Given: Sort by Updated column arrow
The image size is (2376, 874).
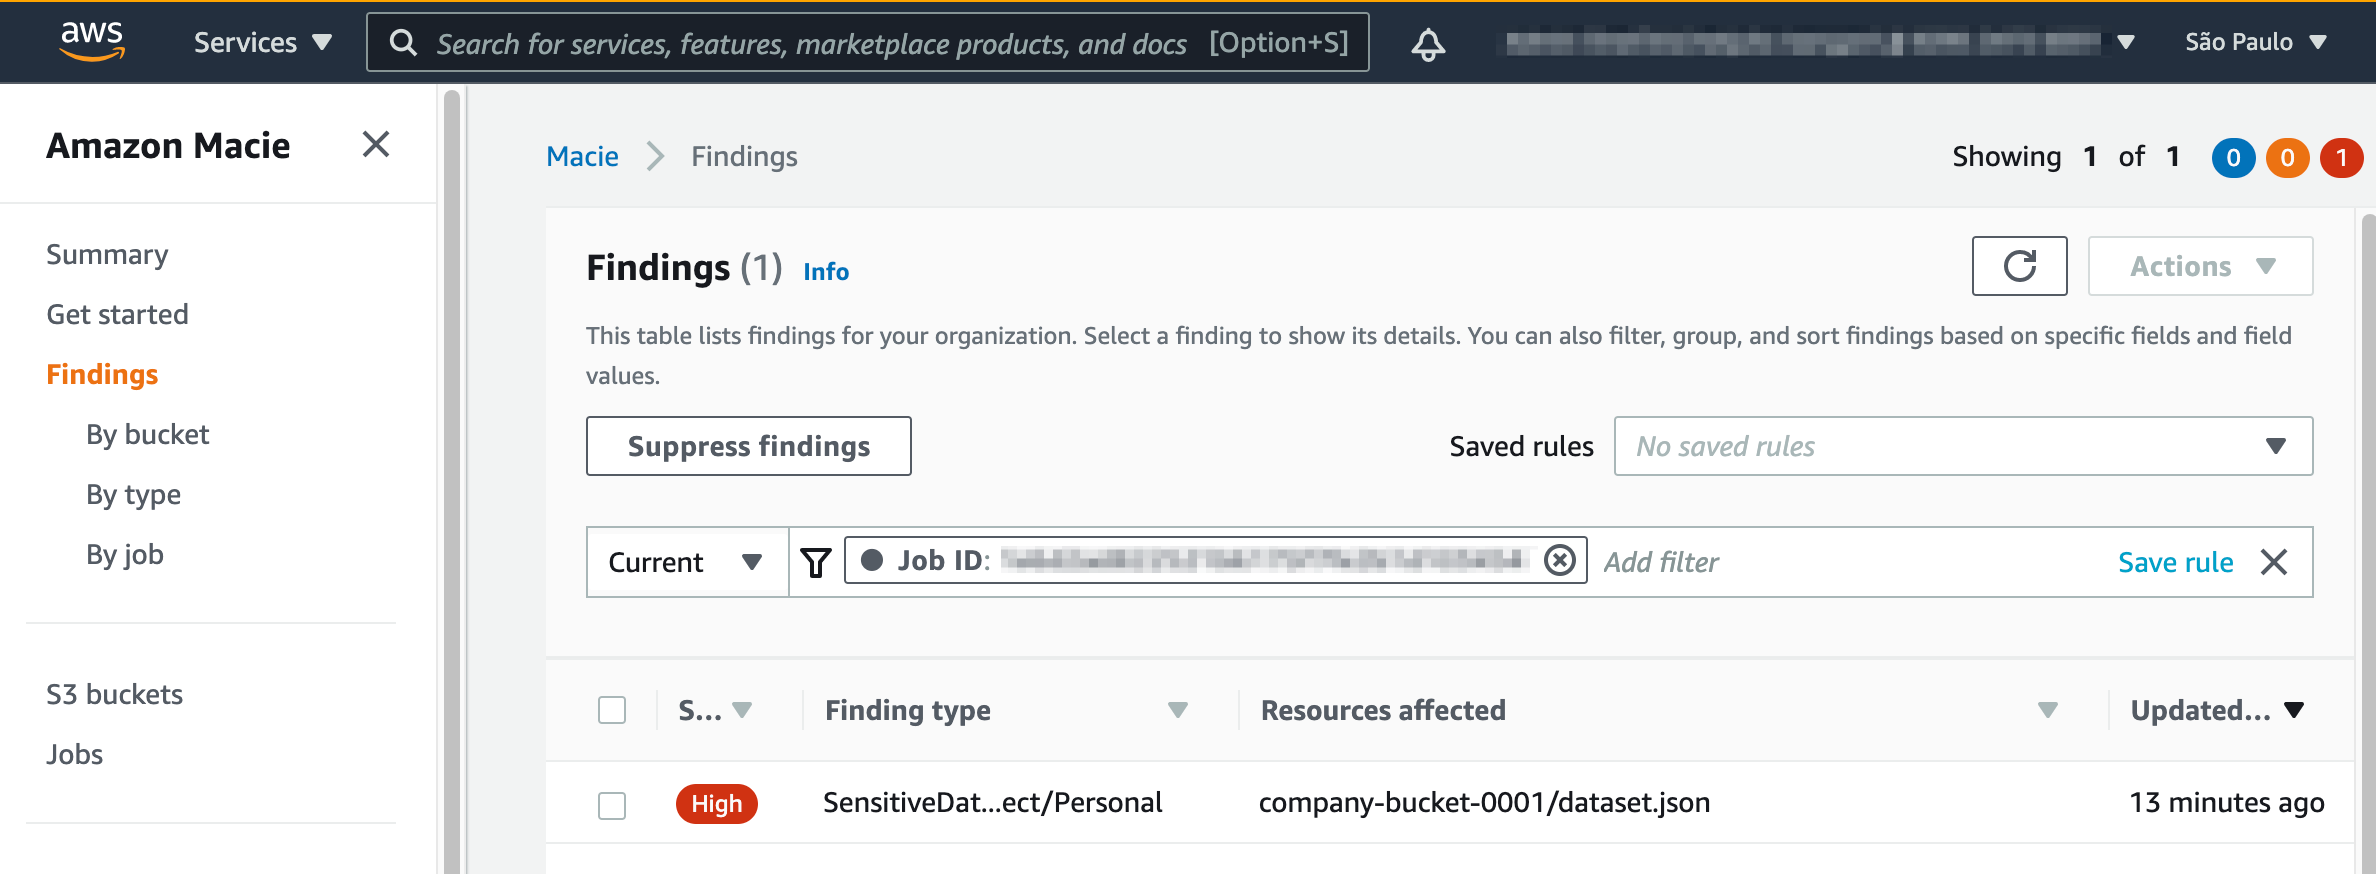Looking at the screenshot, I should click(2294, 710).
